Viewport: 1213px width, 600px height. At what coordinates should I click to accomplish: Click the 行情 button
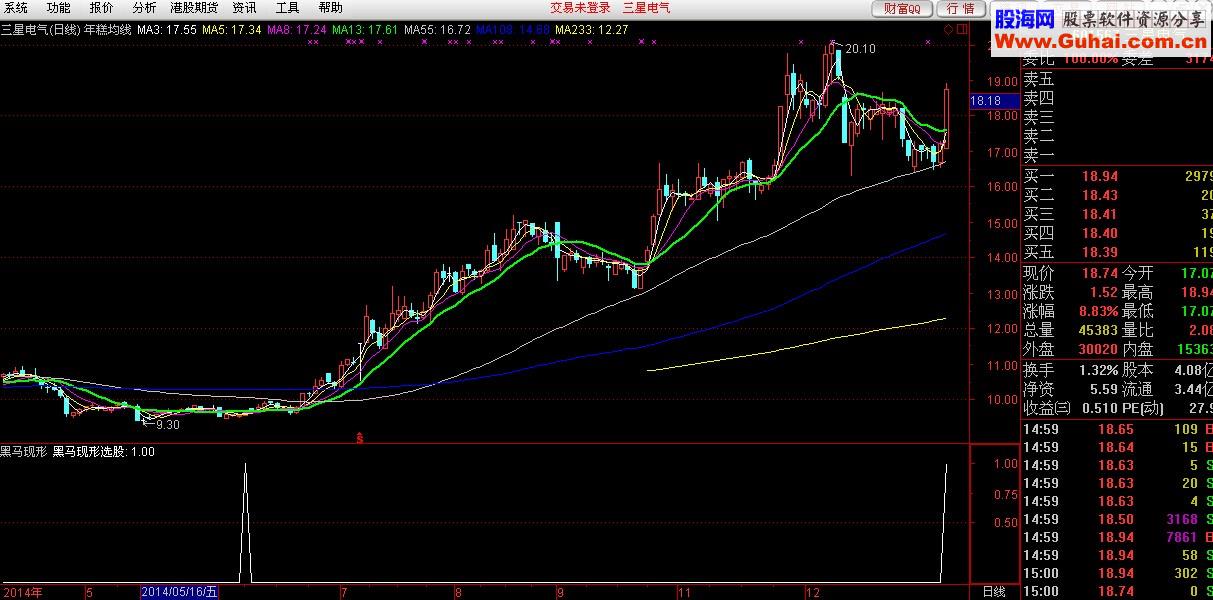[959, 9]
